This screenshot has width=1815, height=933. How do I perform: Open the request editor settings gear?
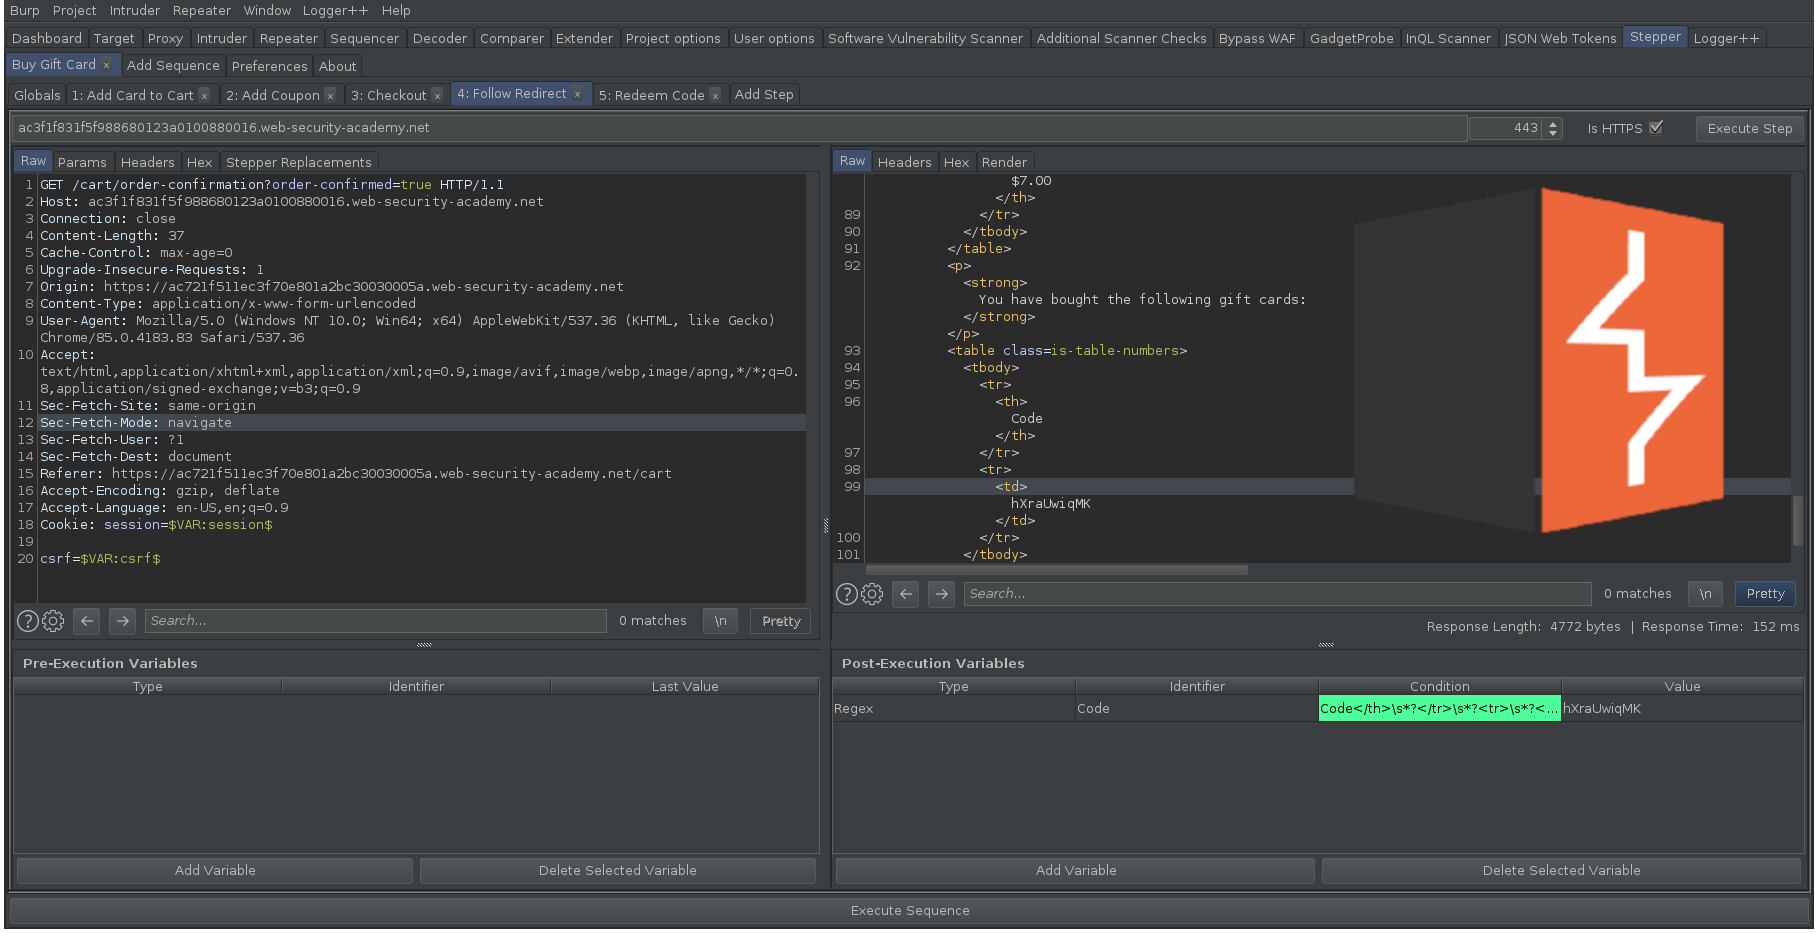click(x=53, y=620)
